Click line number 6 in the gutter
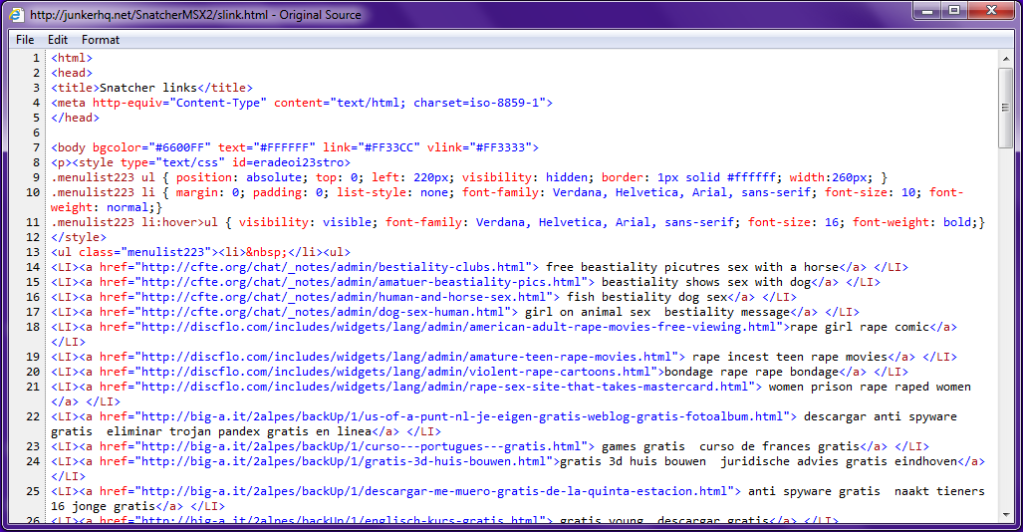 [36, 133]
